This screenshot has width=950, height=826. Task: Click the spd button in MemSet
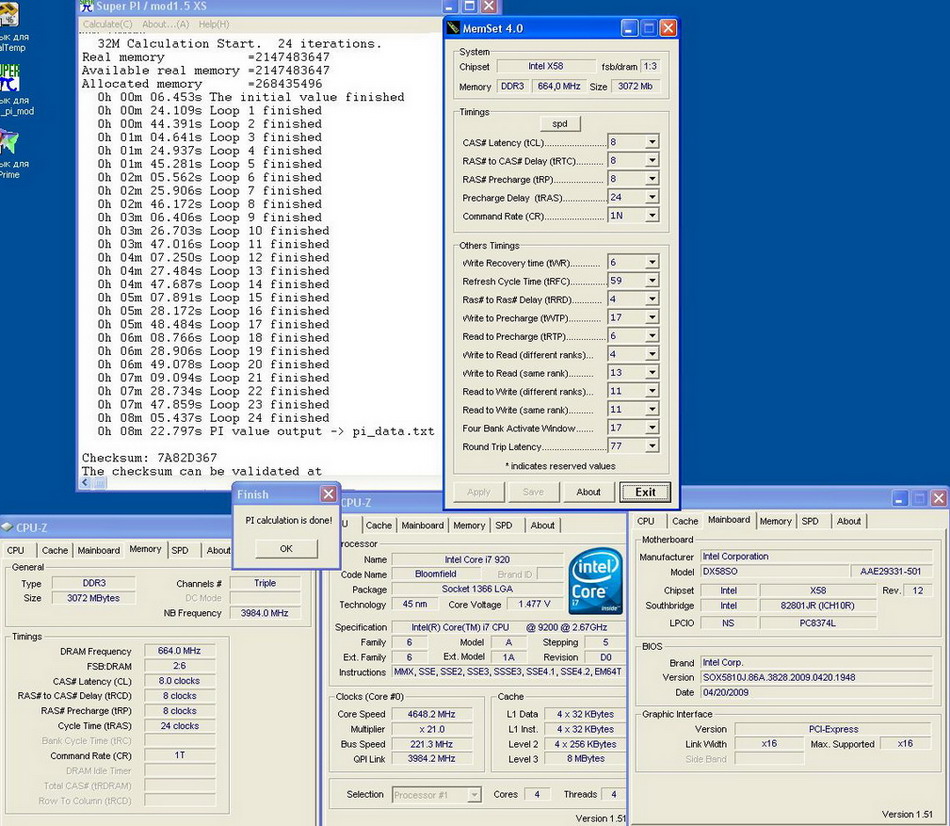[x=560, y=124]
